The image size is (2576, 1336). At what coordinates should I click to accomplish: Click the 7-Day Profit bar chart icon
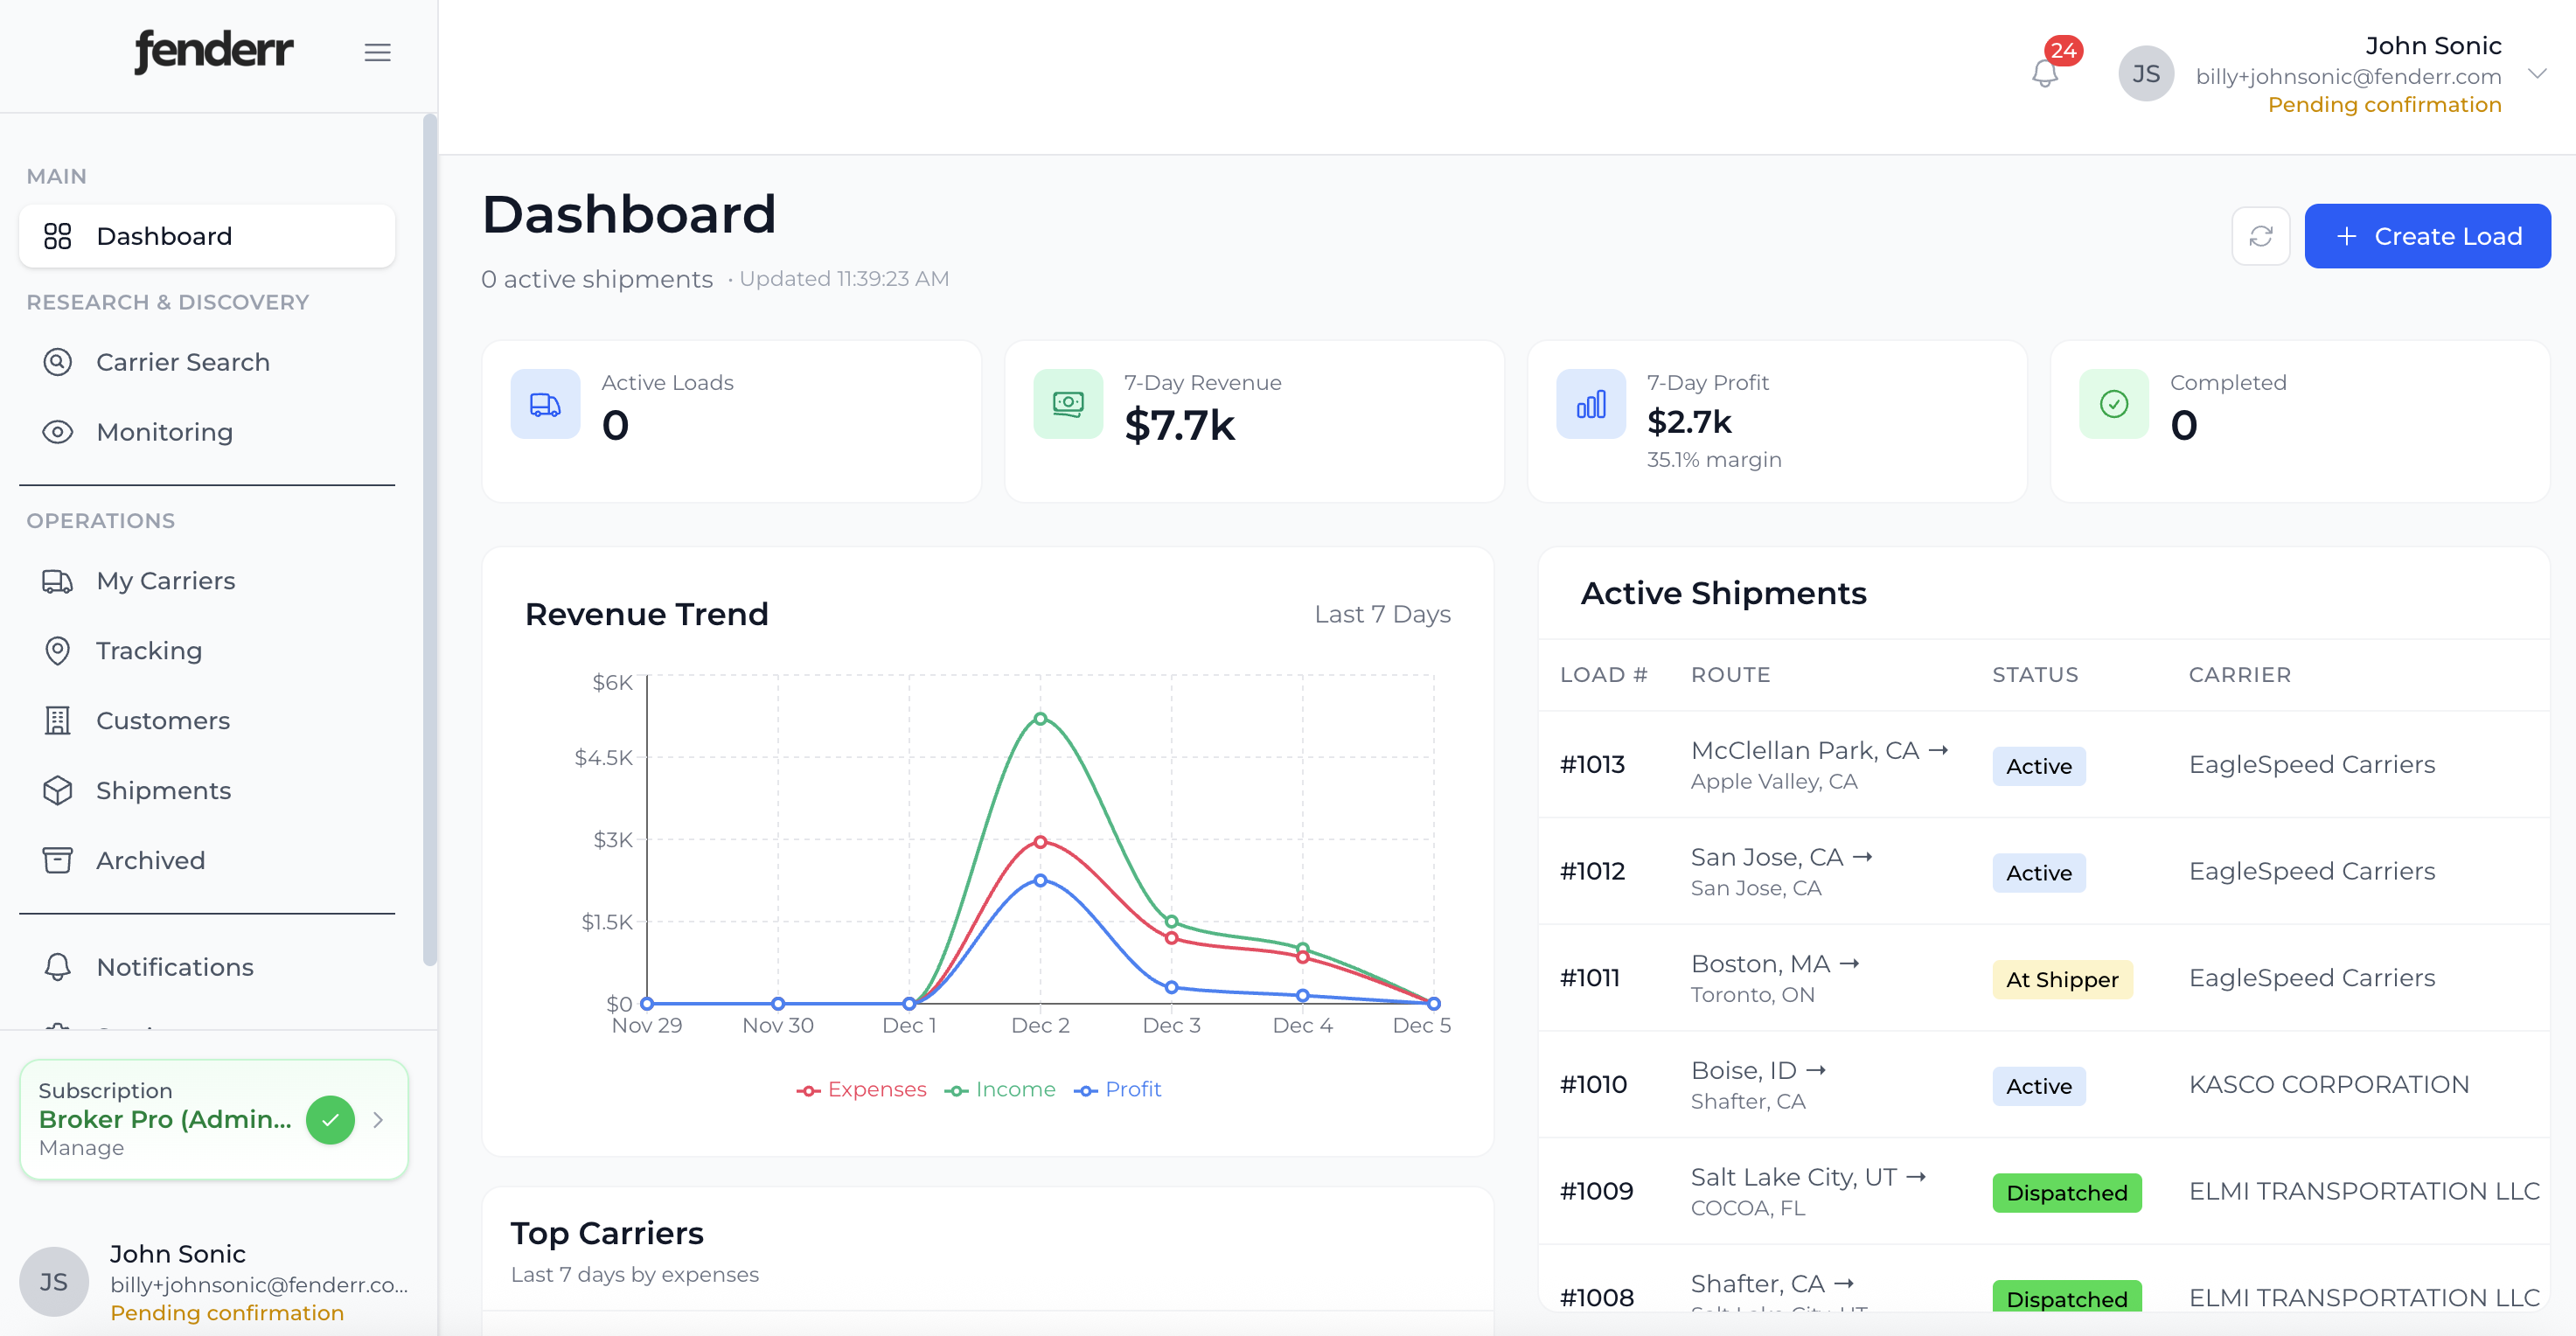pyautogui.click(x=1590, y=404)
